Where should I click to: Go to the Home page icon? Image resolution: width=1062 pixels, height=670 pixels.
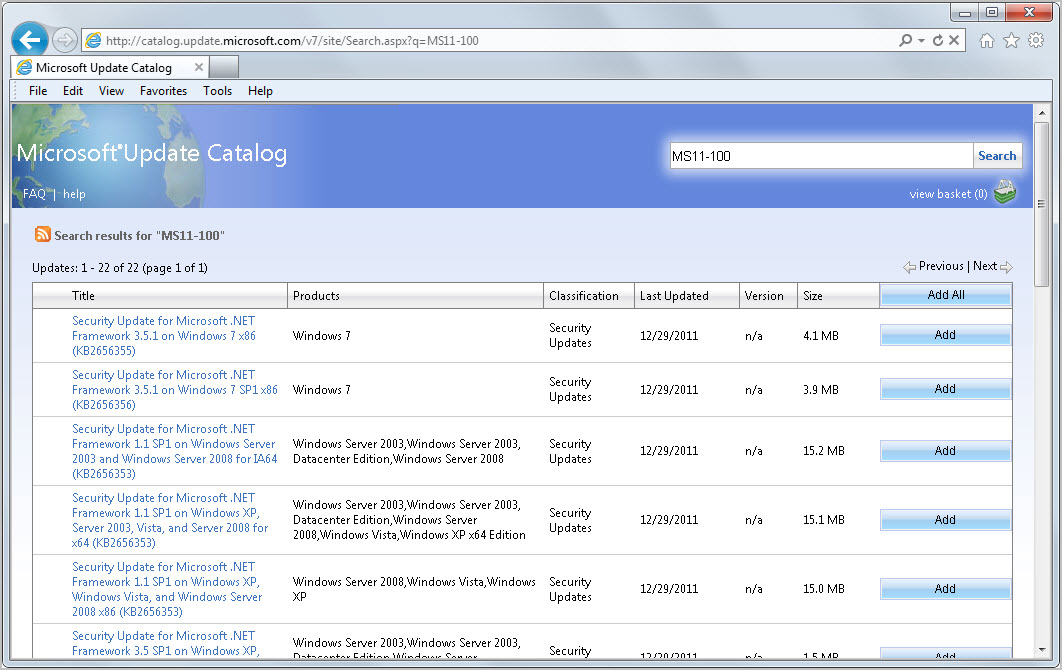coord(987,41)
